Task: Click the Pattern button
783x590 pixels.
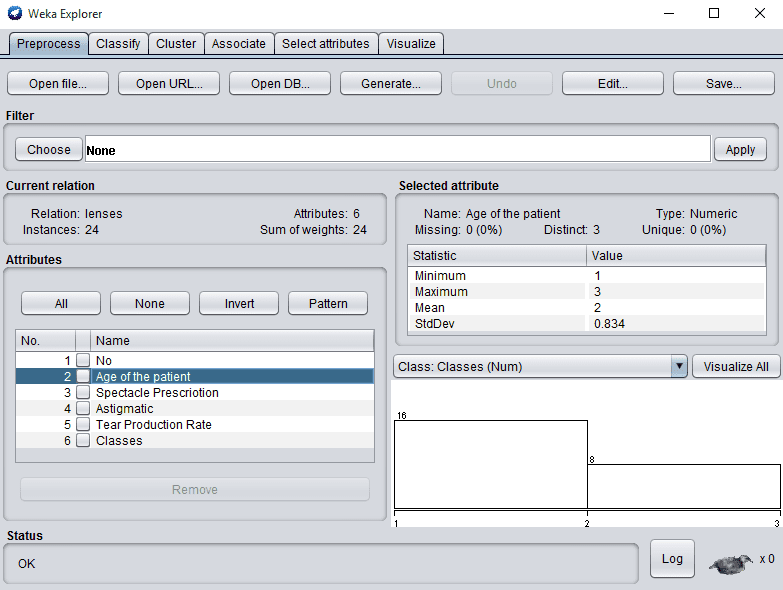Action: [328, 303]
